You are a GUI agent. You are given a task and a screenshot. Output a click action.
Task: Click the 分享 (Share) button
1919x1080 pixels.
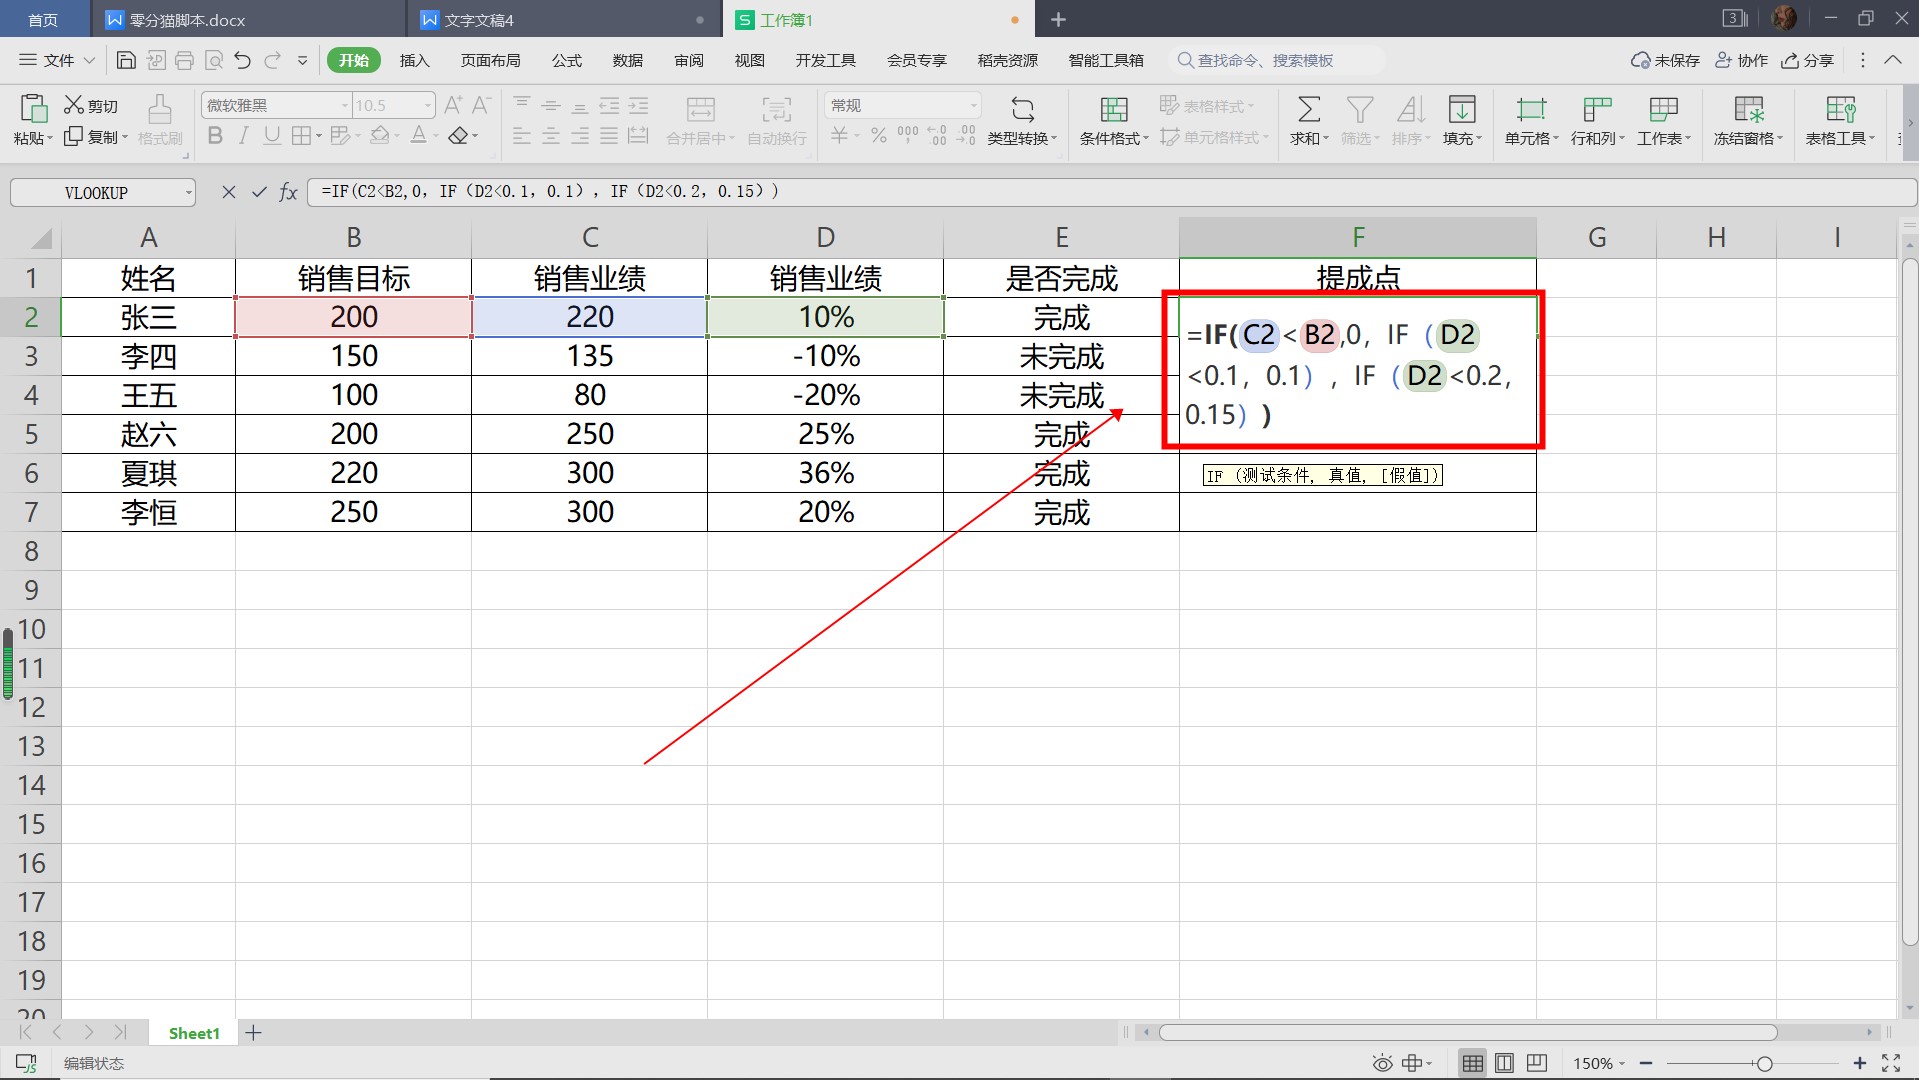click(x=1808, y=60)
